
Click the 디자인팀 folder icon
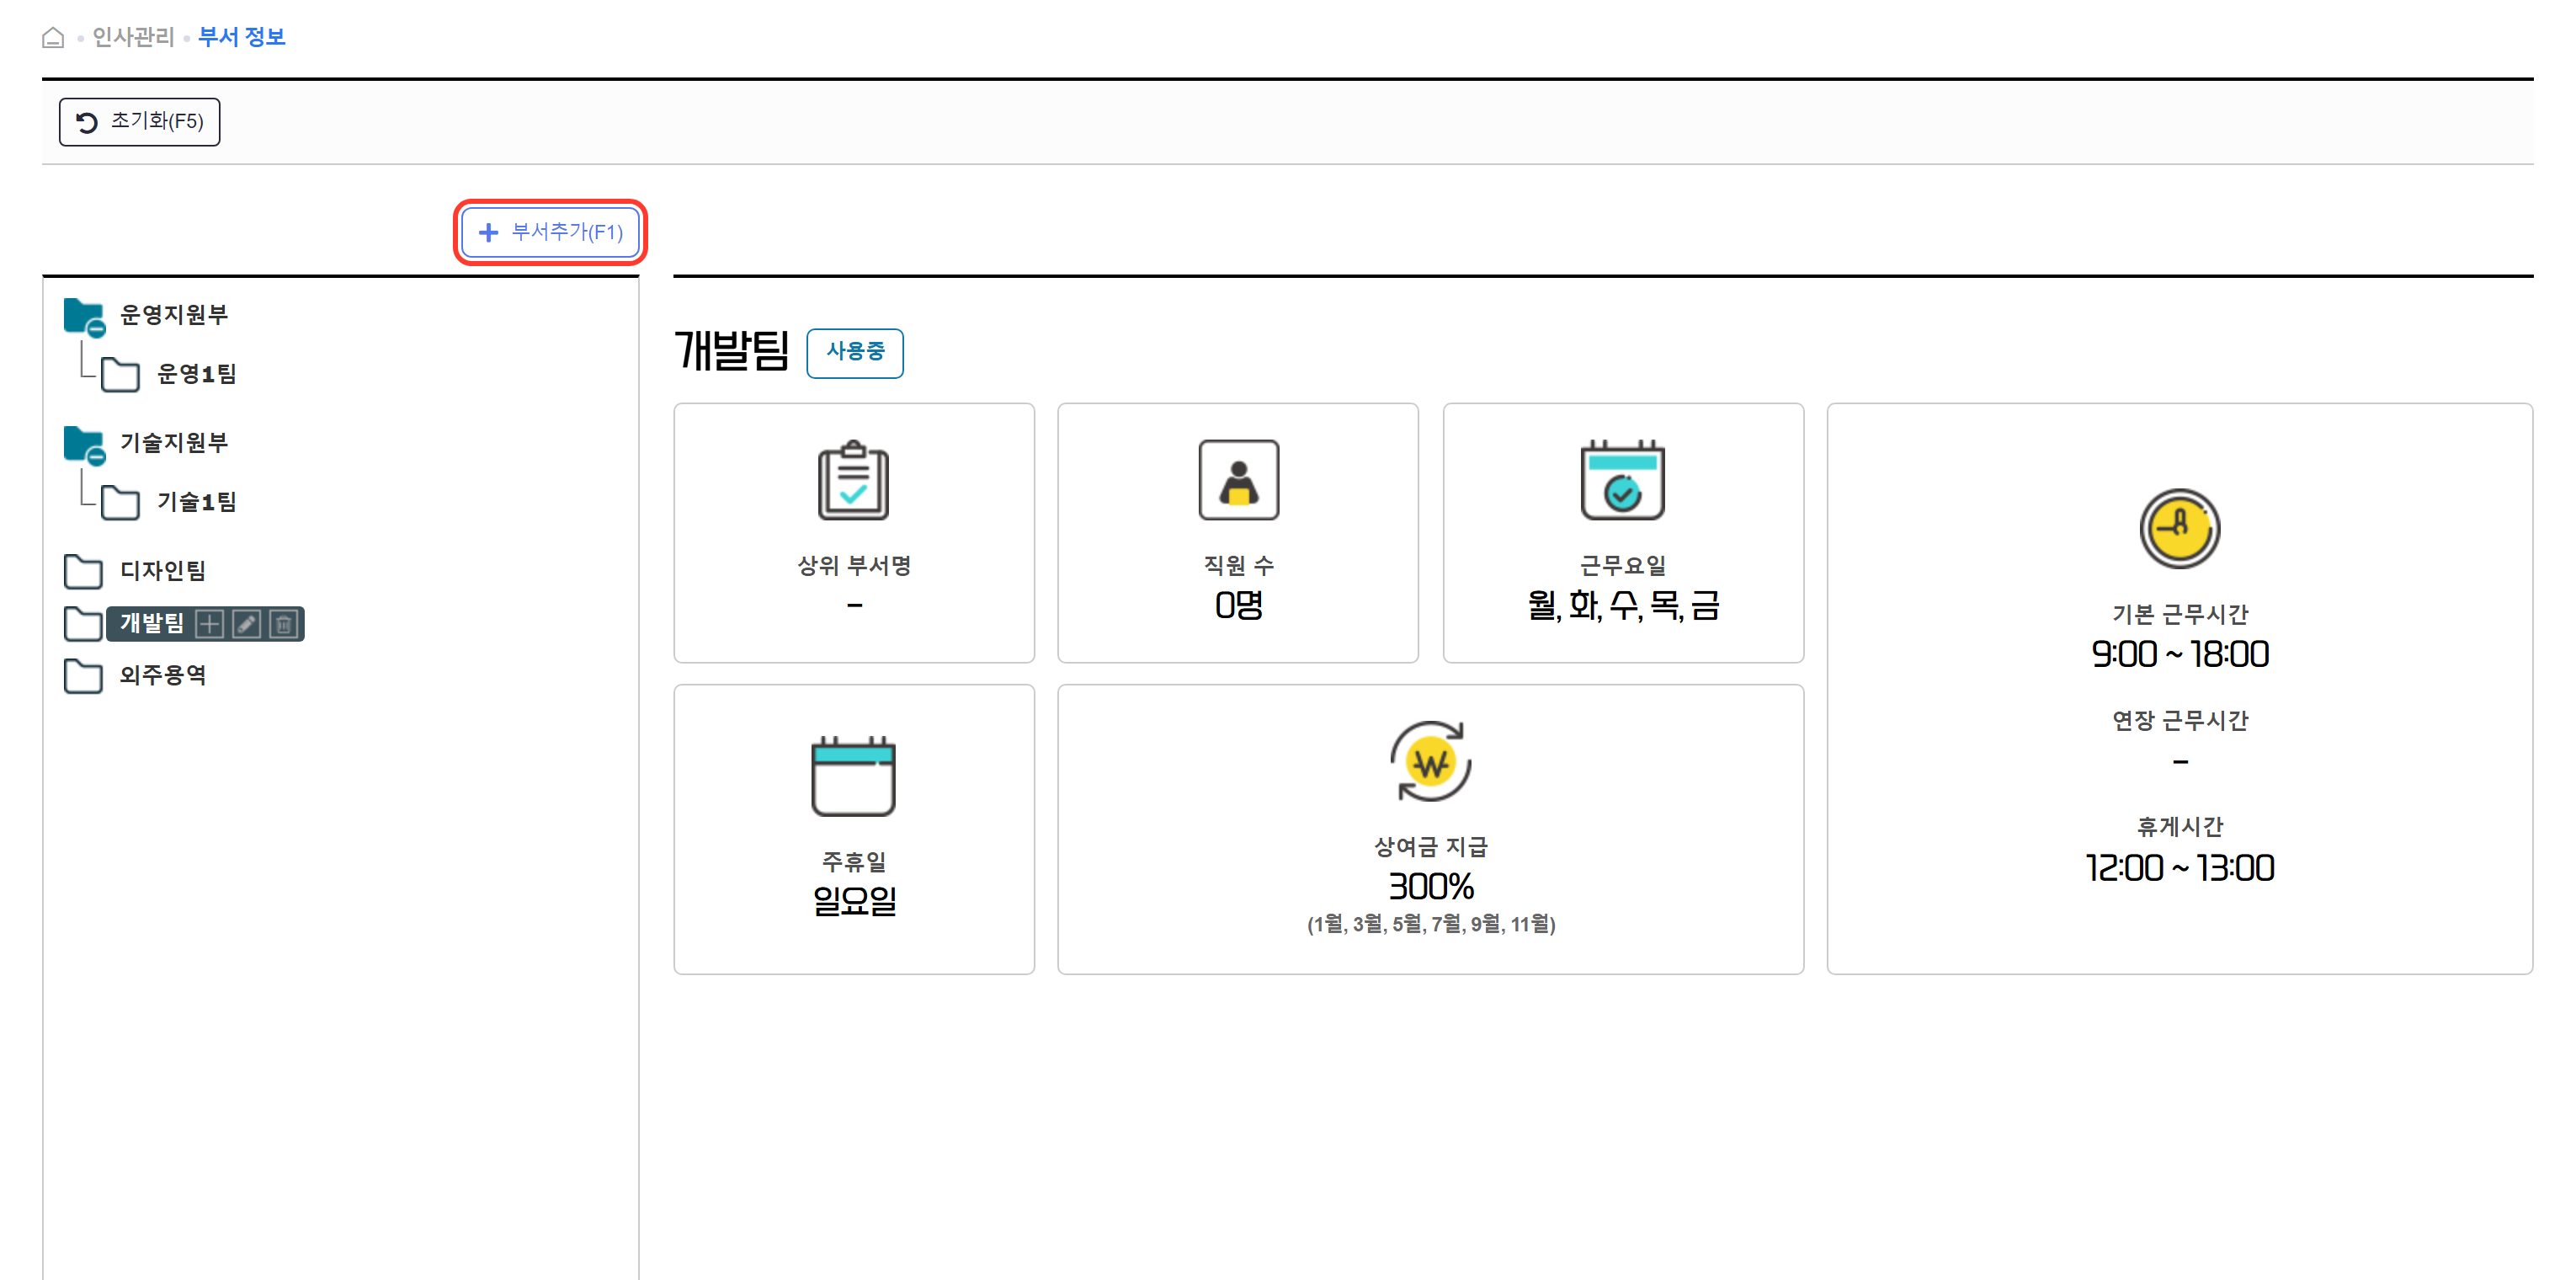click(83, 572)
